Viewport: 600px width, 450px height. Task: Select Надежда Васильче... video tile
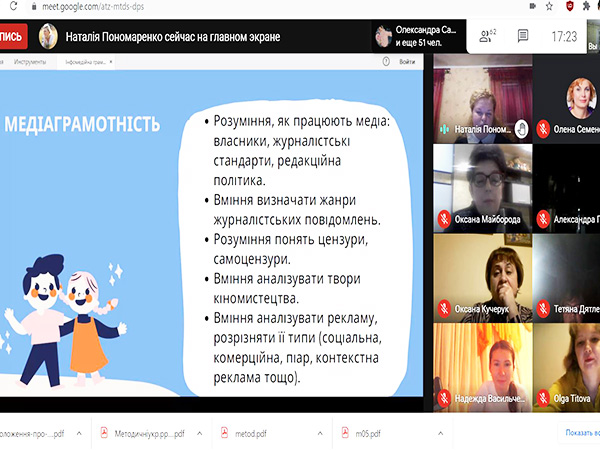click(x=483, y=367)
